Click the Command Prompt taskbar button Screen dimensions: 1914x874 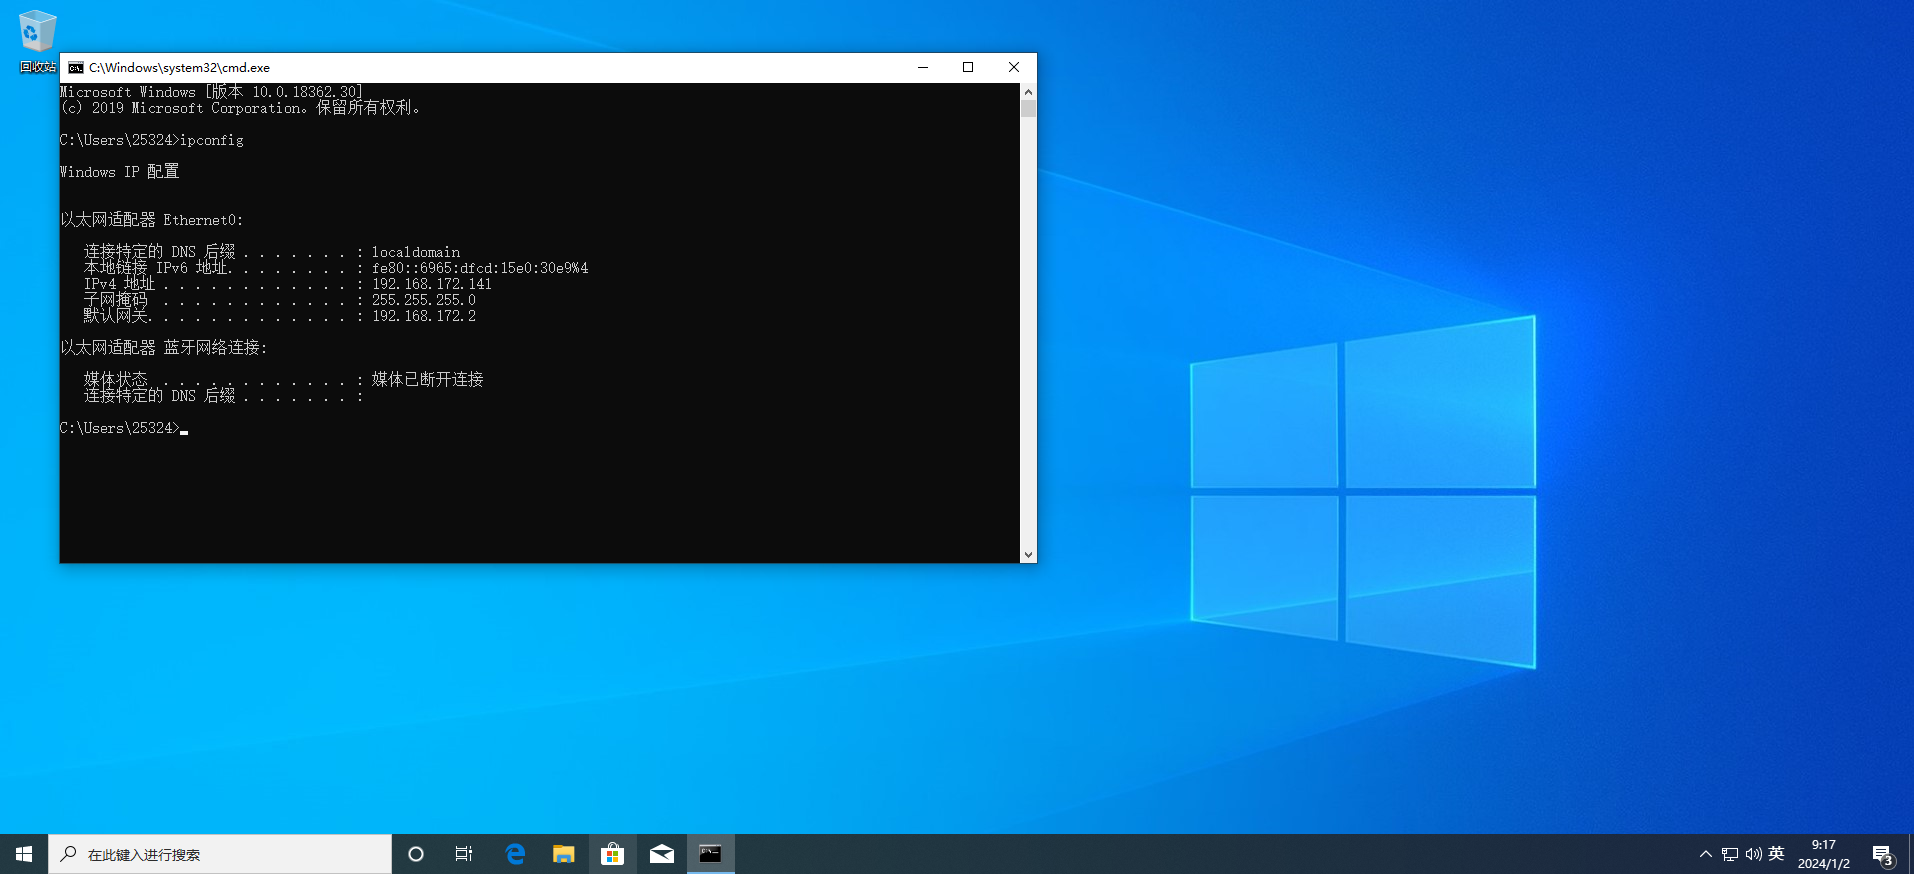click(x=711, y=854)
